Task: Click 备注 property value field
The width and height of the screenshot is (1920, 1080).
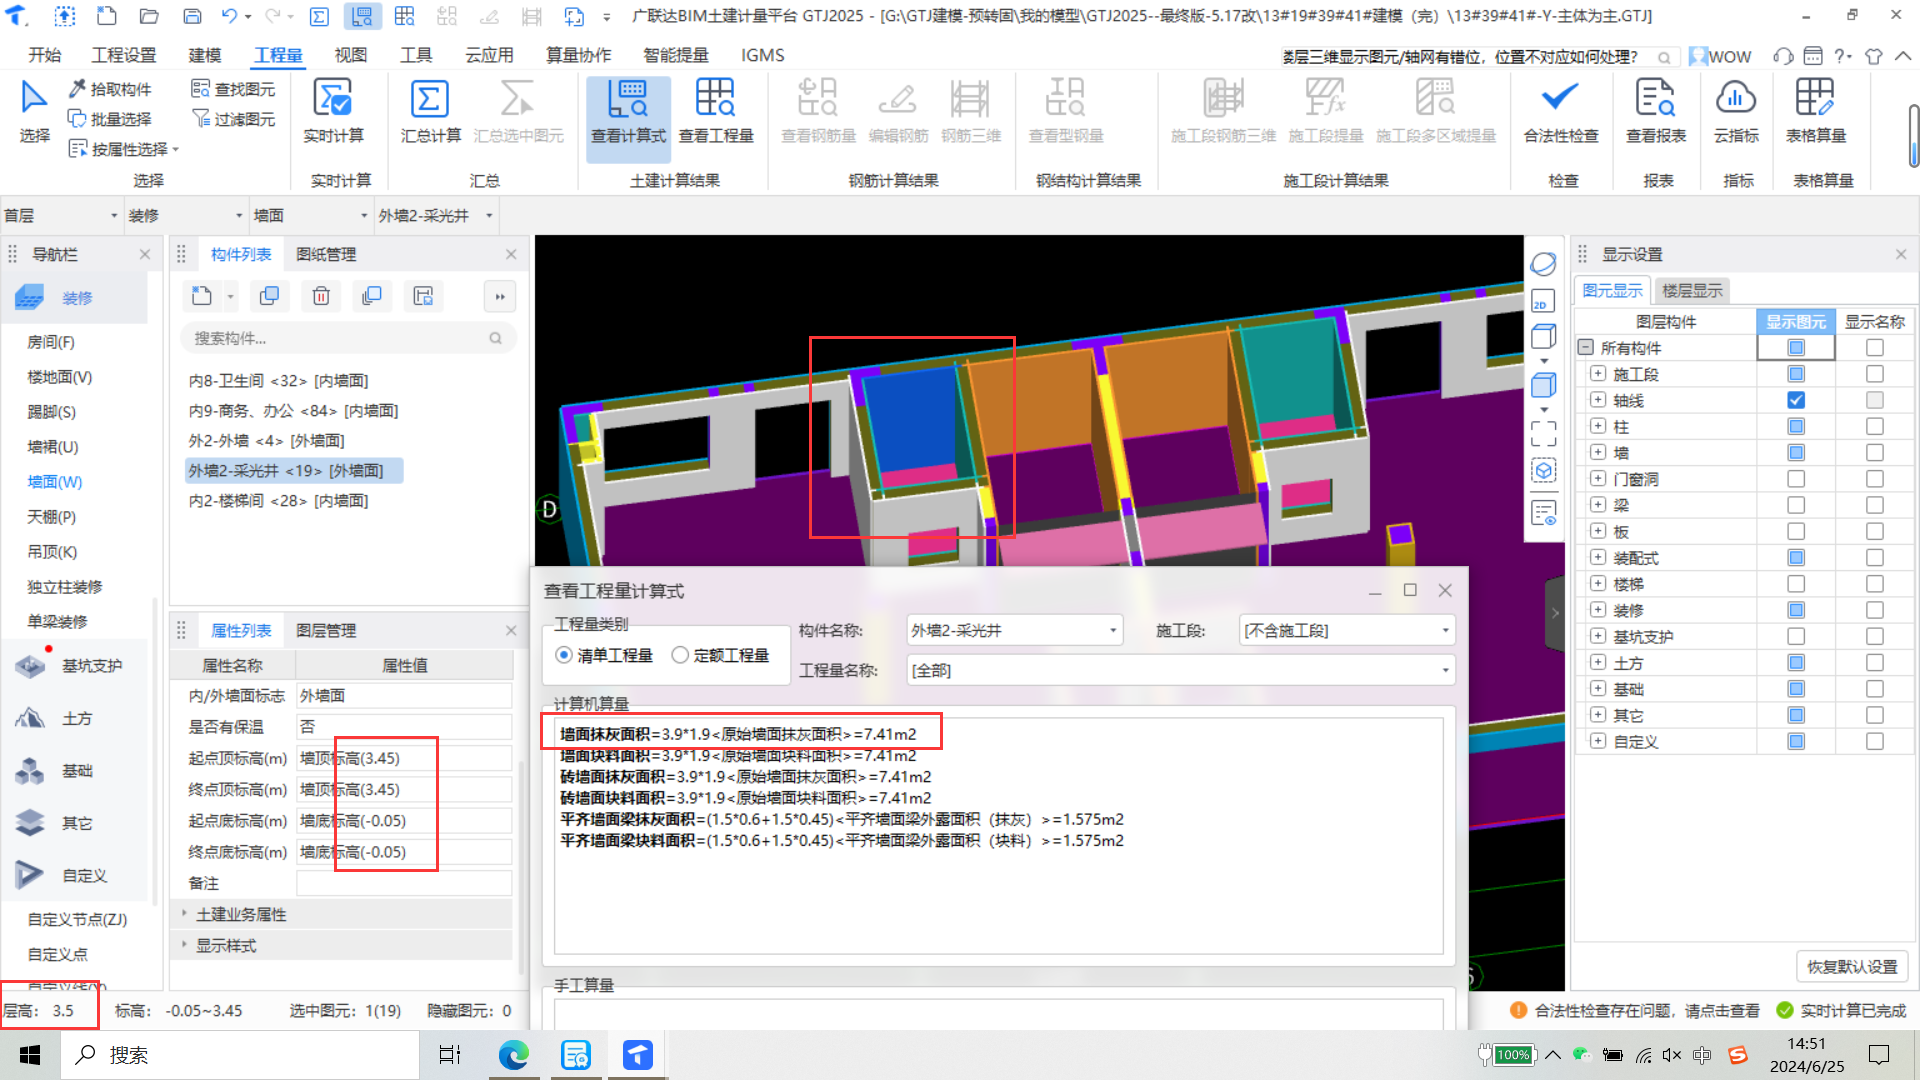Action: pos(404,883)
